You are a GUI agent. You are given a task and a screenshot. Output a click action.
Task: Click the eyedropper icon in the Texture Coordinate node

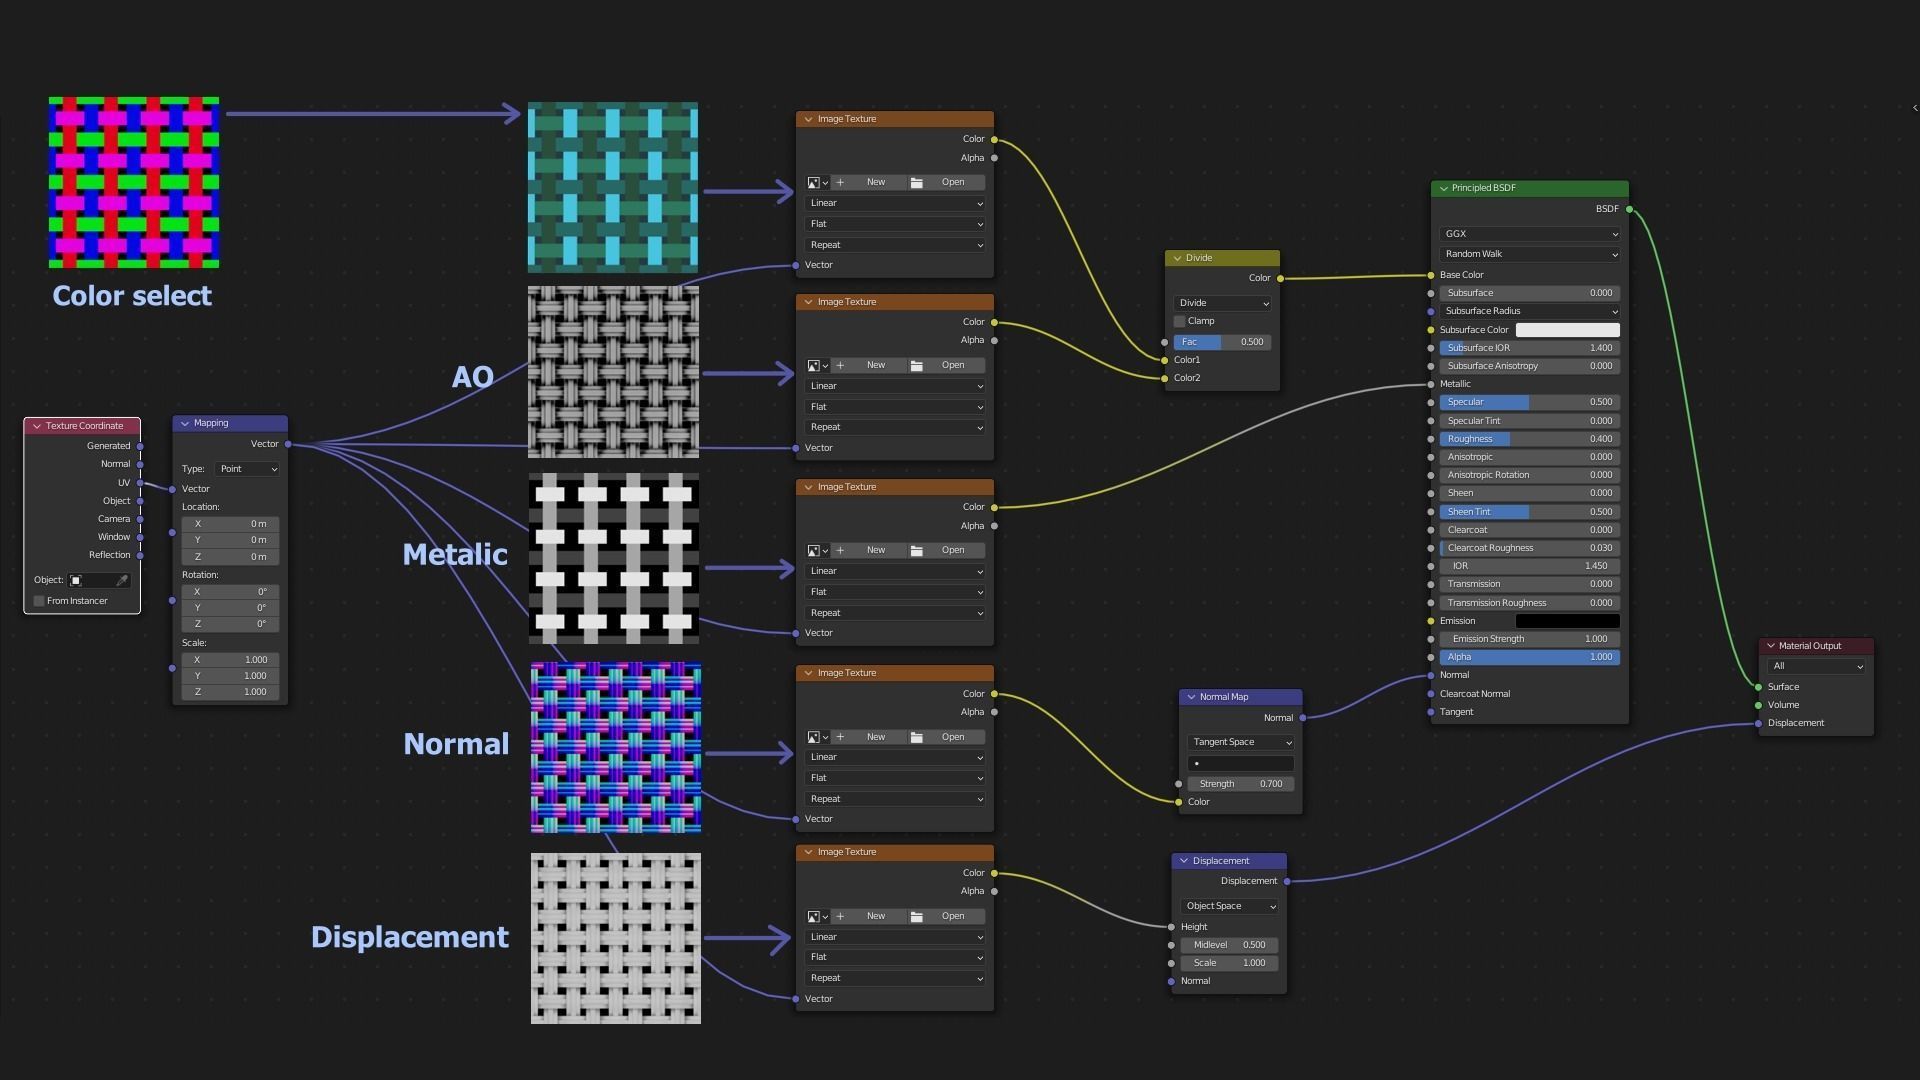tap(122, 581)
